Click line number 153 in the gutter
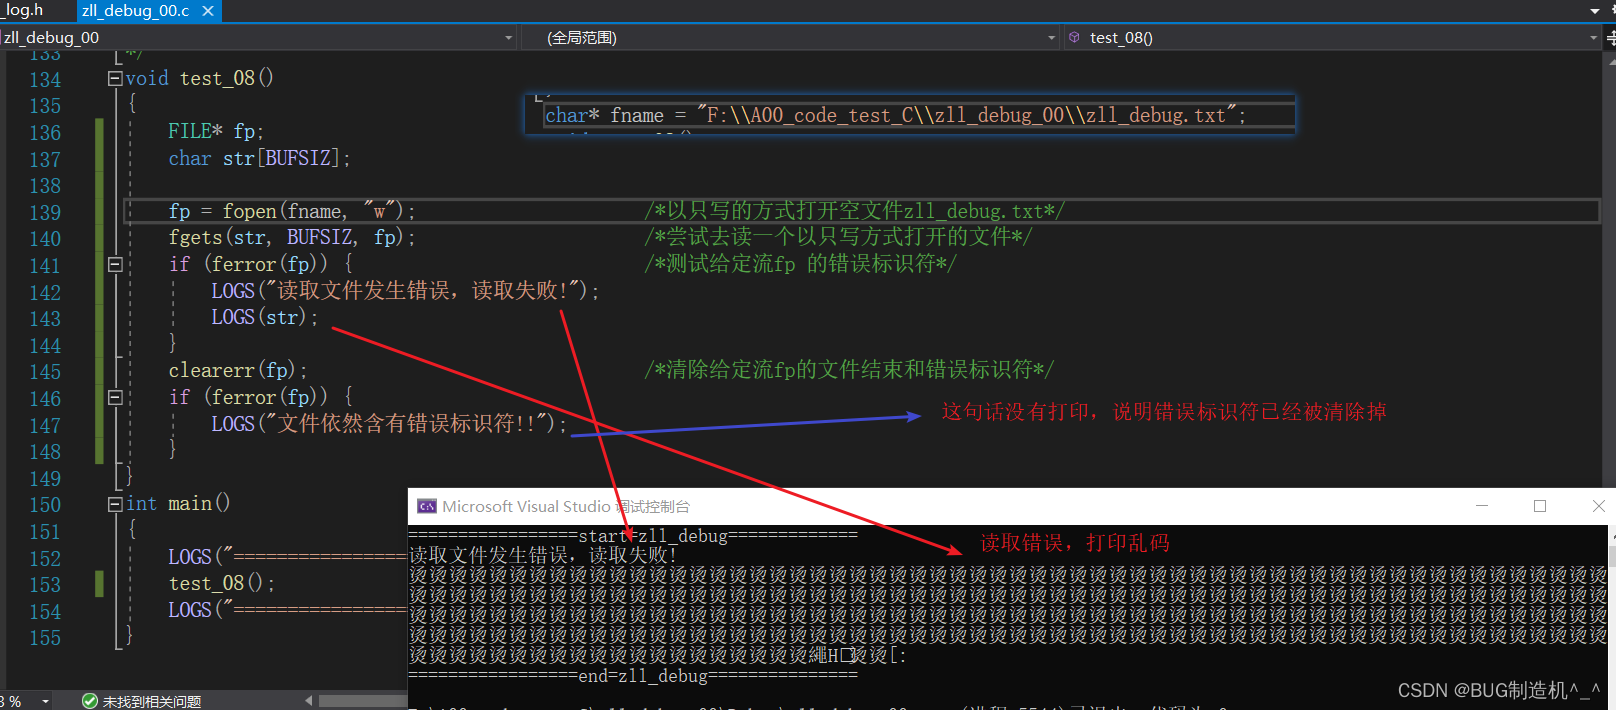 pyautogui.click(x=45, y=584)
